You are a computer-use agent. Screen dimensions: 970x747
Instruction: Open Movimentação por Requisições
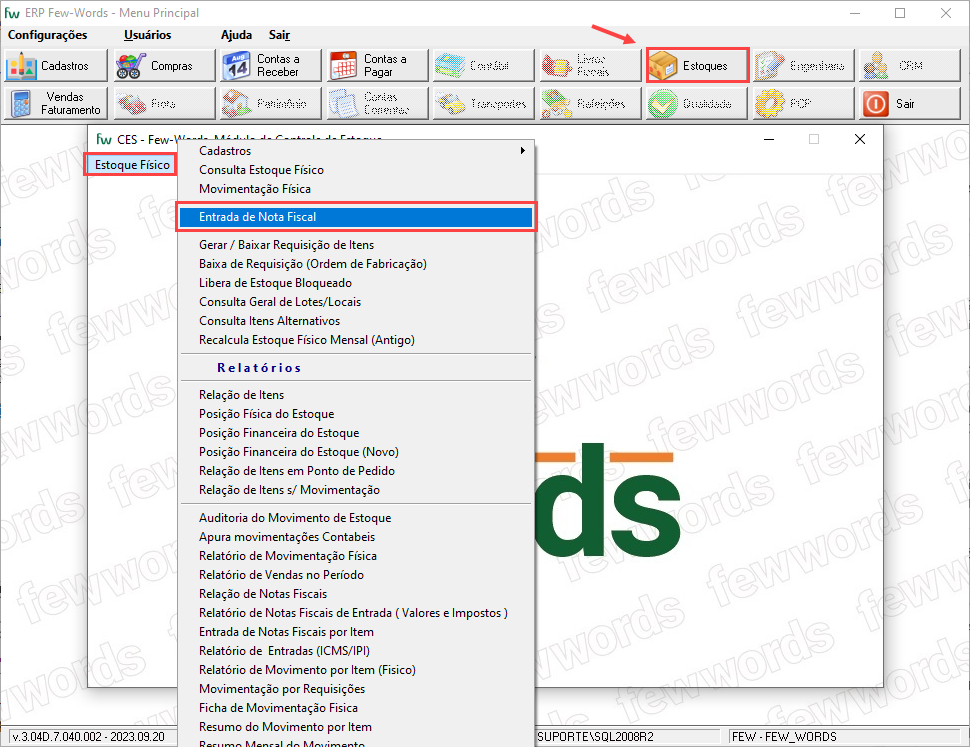[356, 689]
